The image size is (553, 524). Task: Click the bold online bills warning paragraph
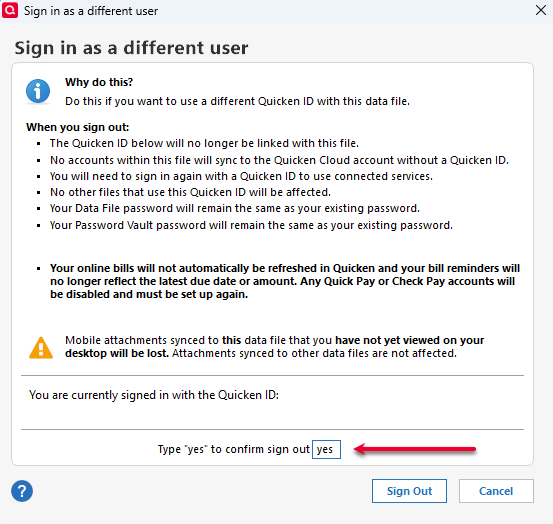coord(285,281)
